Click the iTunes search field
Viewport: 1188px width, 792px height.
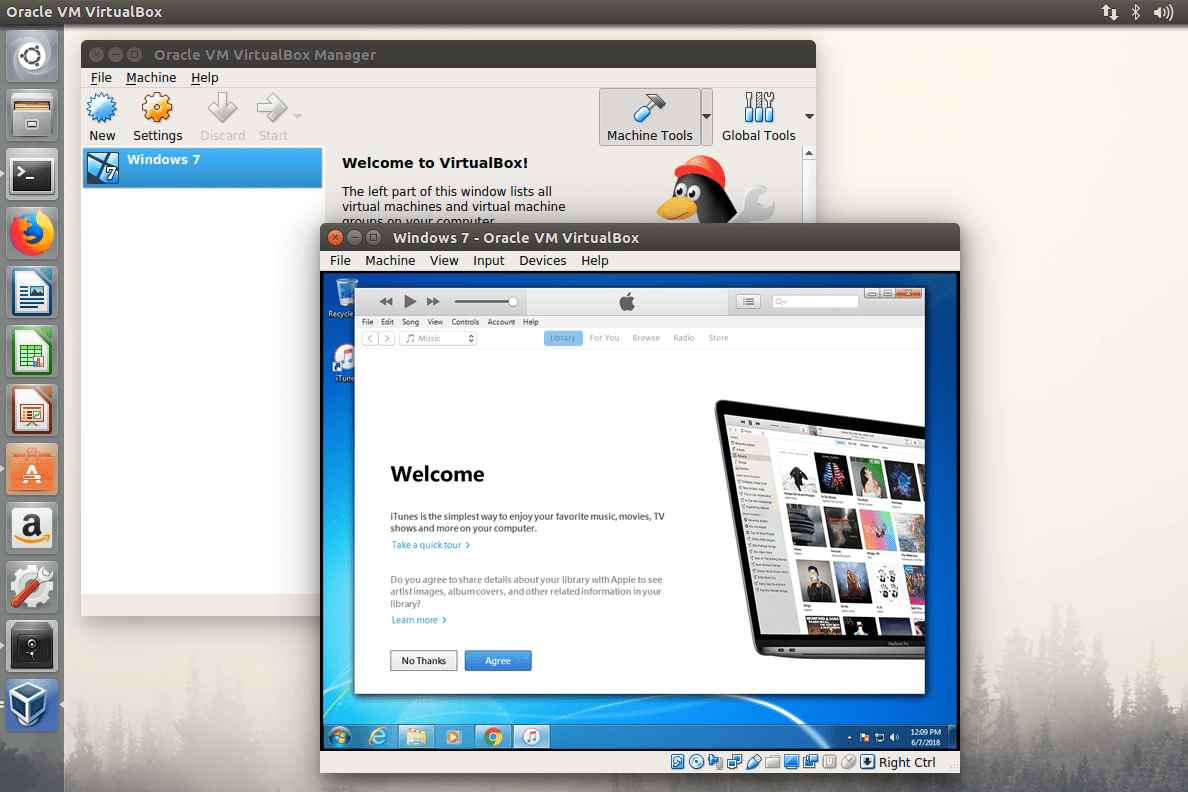click(814, 302)
